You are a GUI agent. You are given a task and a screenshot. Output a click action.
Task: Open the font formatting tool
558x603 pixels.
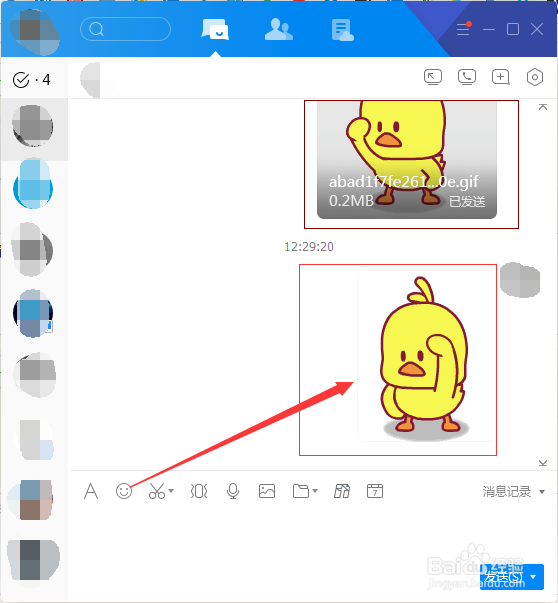click(91, 491)
